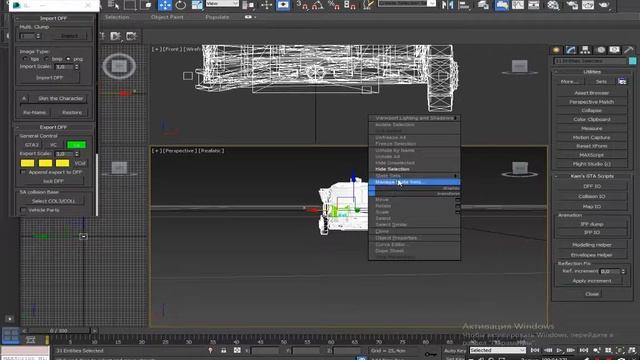Toggle the VC export mode button
Viewport: 640px width, 360px height.
[x=53, y=145]
